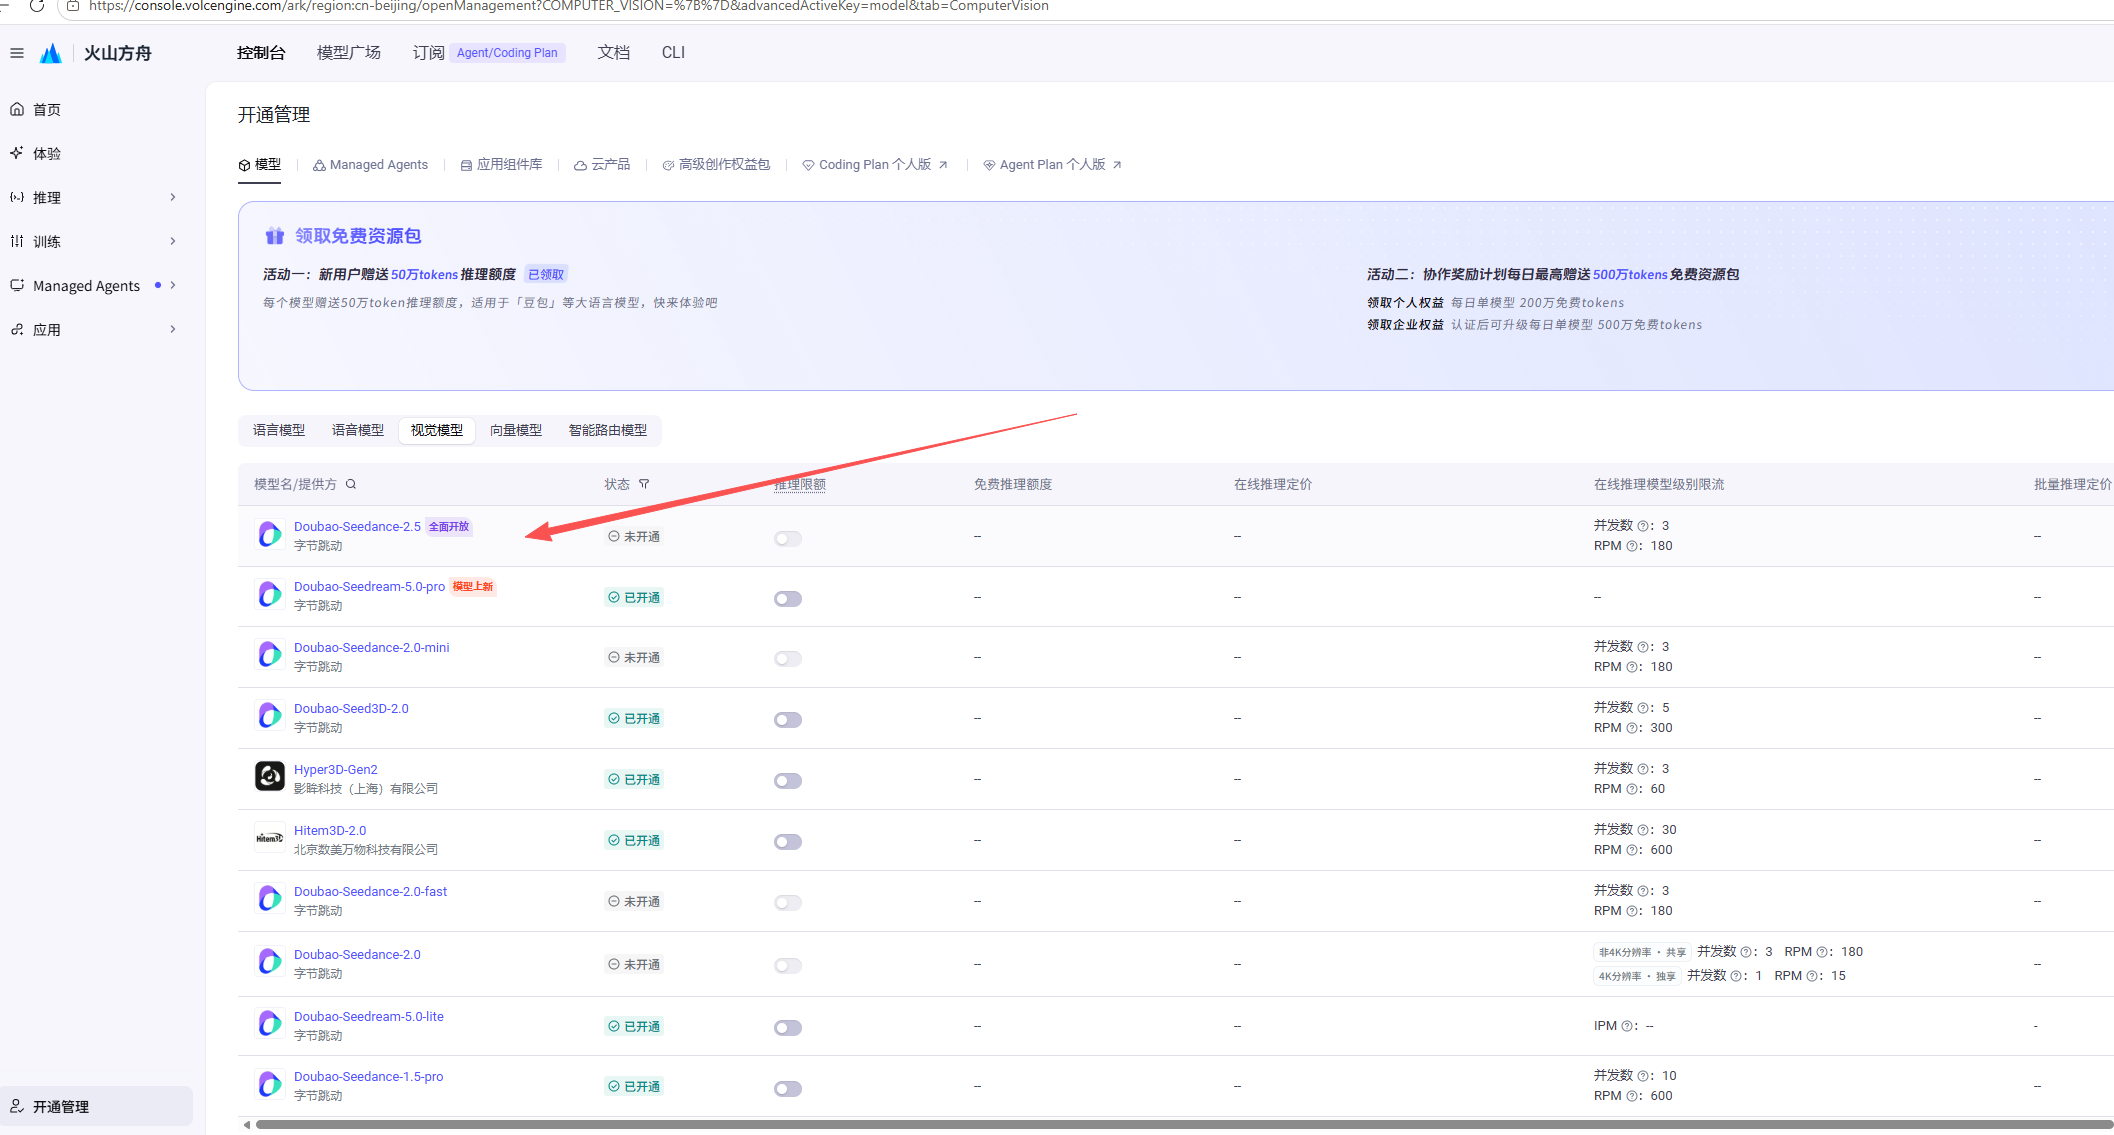Open the 云产品 tab

click(x=602, y=165)
